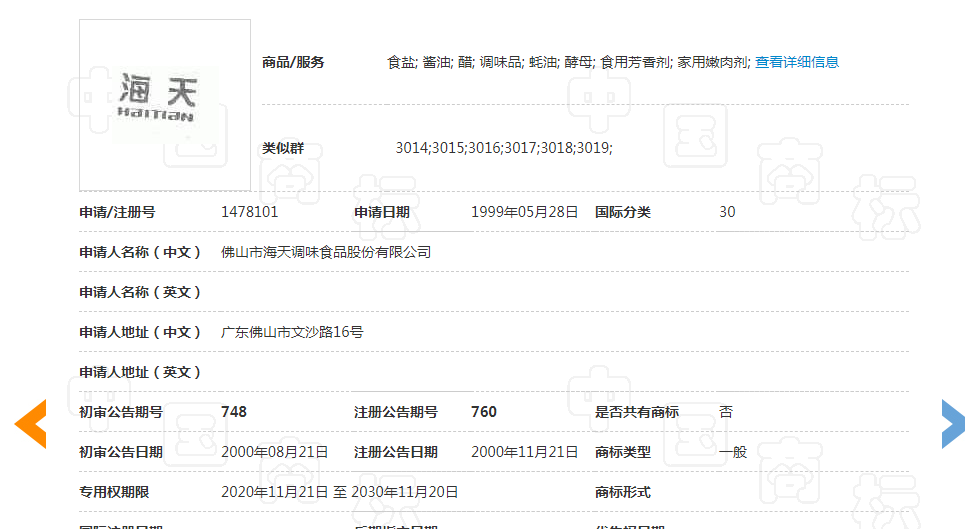Select exclusive right period 2020年11月21日 至 2030年11月20日

[340, 492]
